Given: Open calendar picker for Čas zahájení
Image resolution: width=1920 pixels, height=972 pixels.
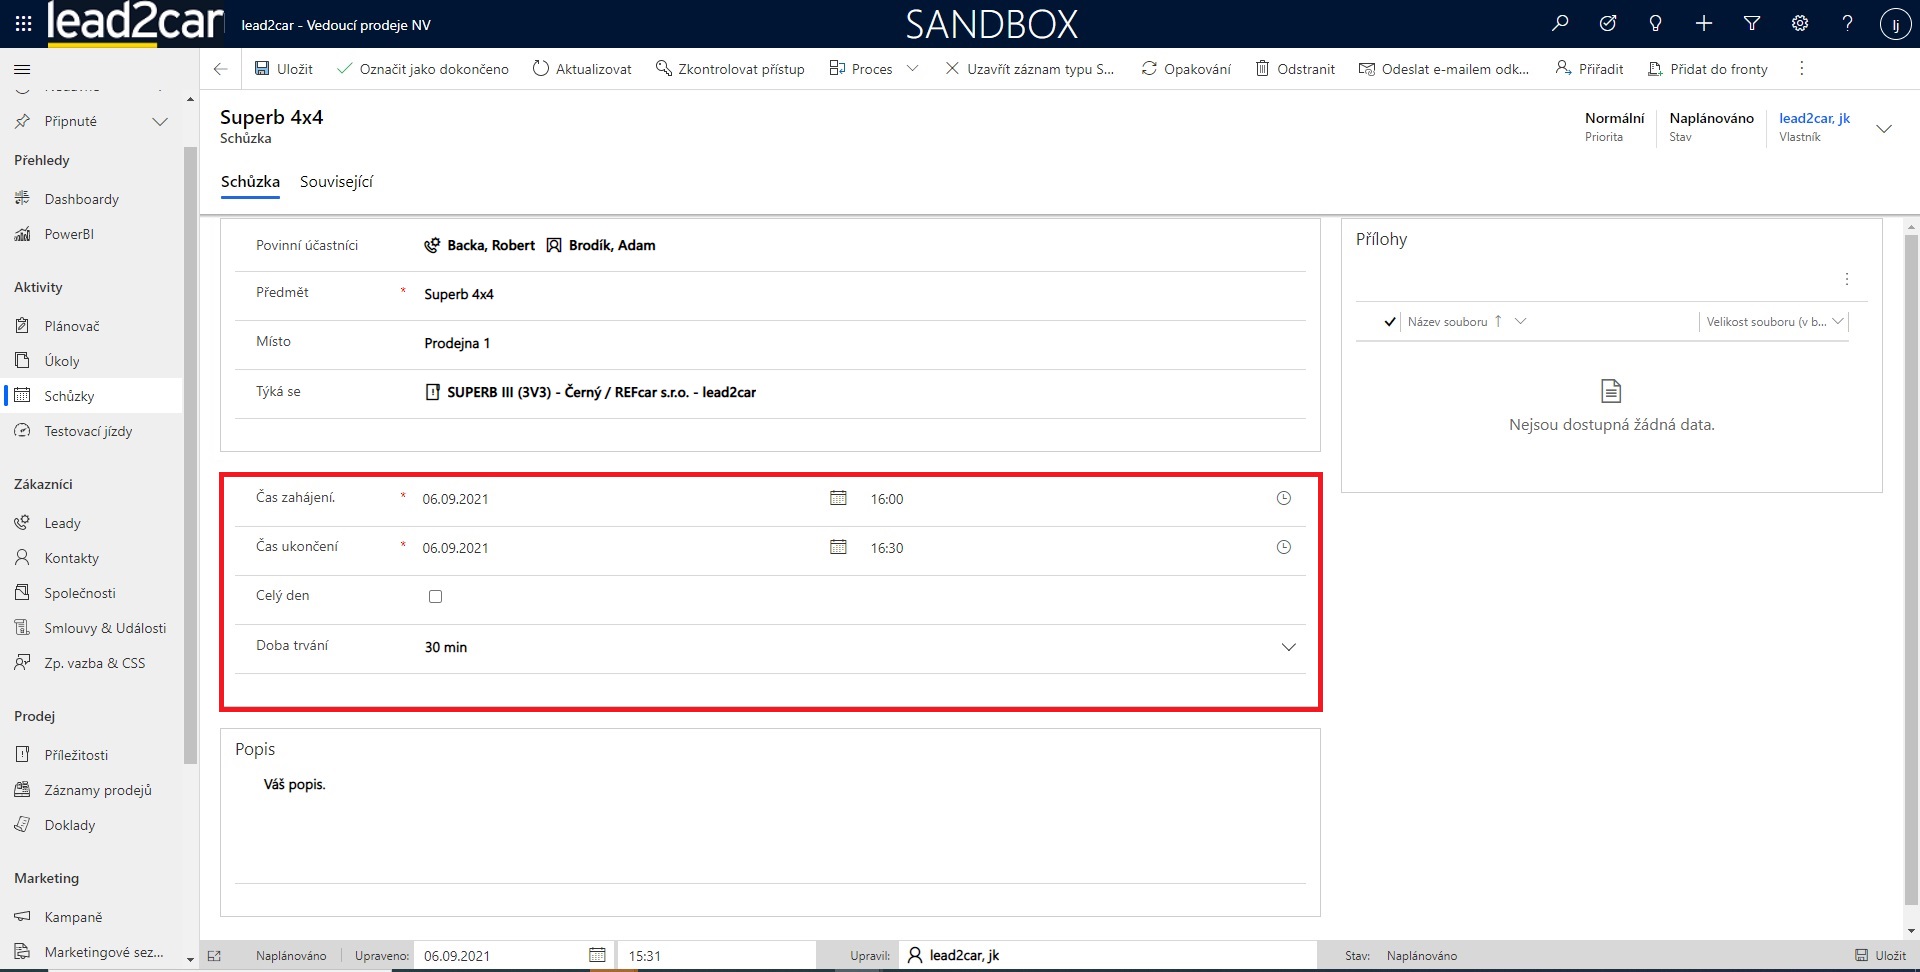Looking at the screenshot, I should 838,498.
